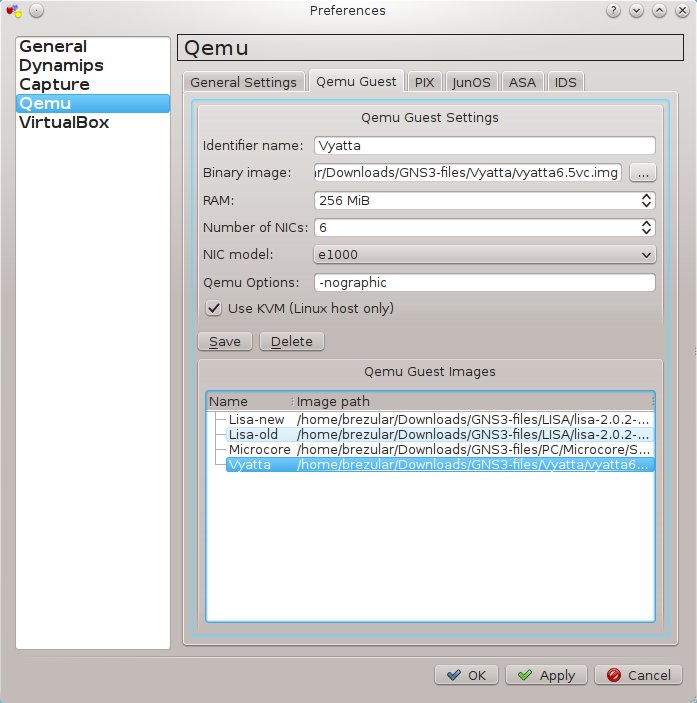Image resolution: width=697 pixels, height=703 pixels.
Task: Click the Save button
Action: [225, 342]
